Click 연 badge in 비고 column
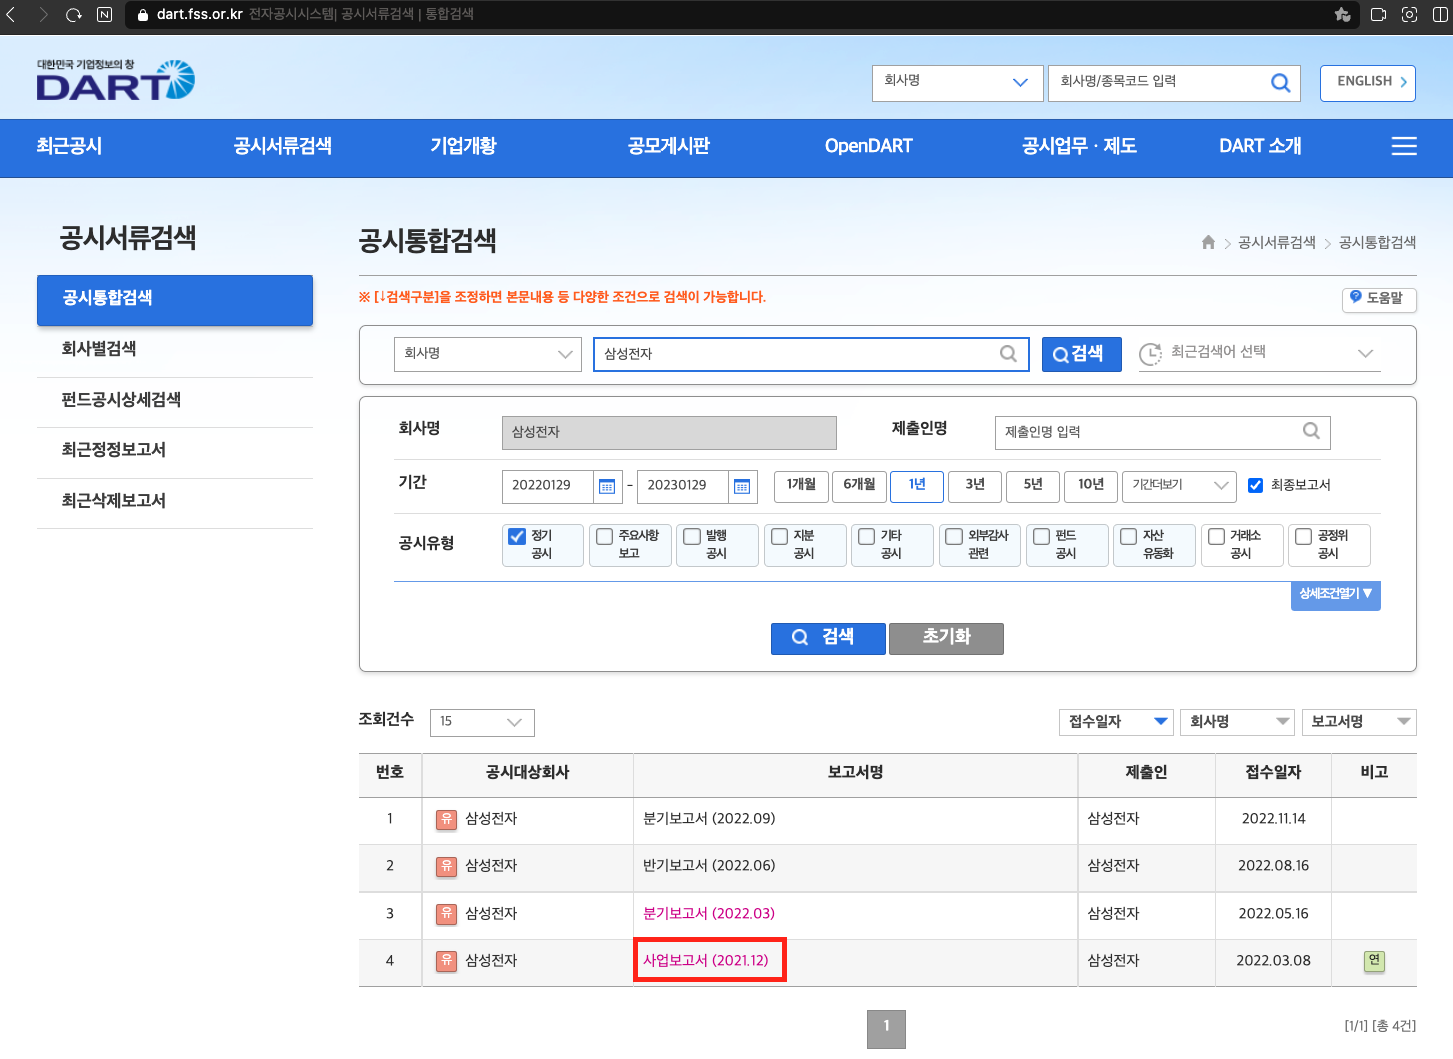 (x=1375, y=961)
